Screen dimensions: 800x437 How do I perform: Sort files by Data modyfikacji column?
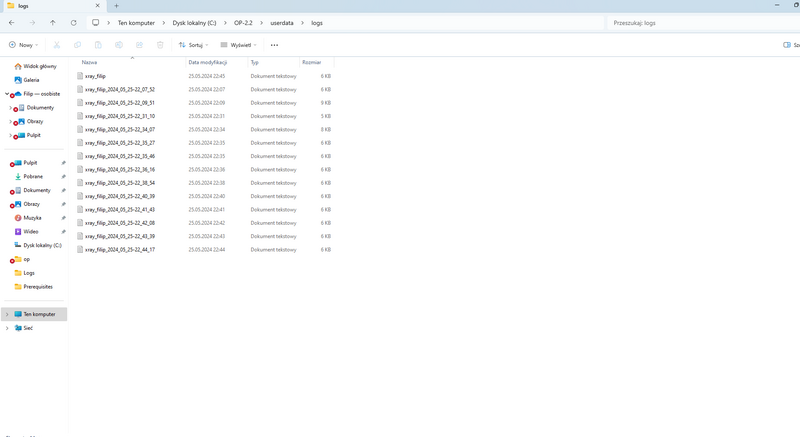point(206,62)
